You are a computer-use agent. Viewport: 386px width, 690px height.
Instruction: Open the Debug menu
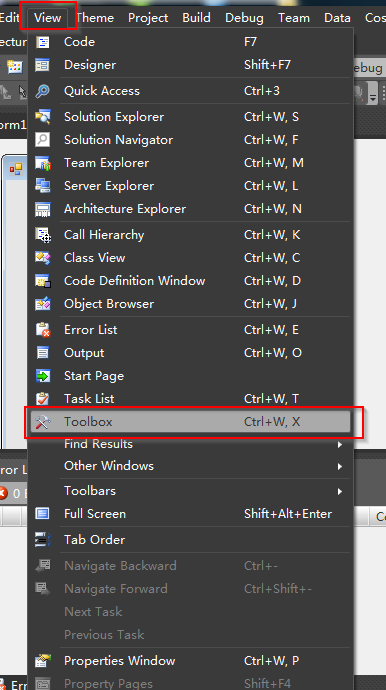(x=244, y=18)
